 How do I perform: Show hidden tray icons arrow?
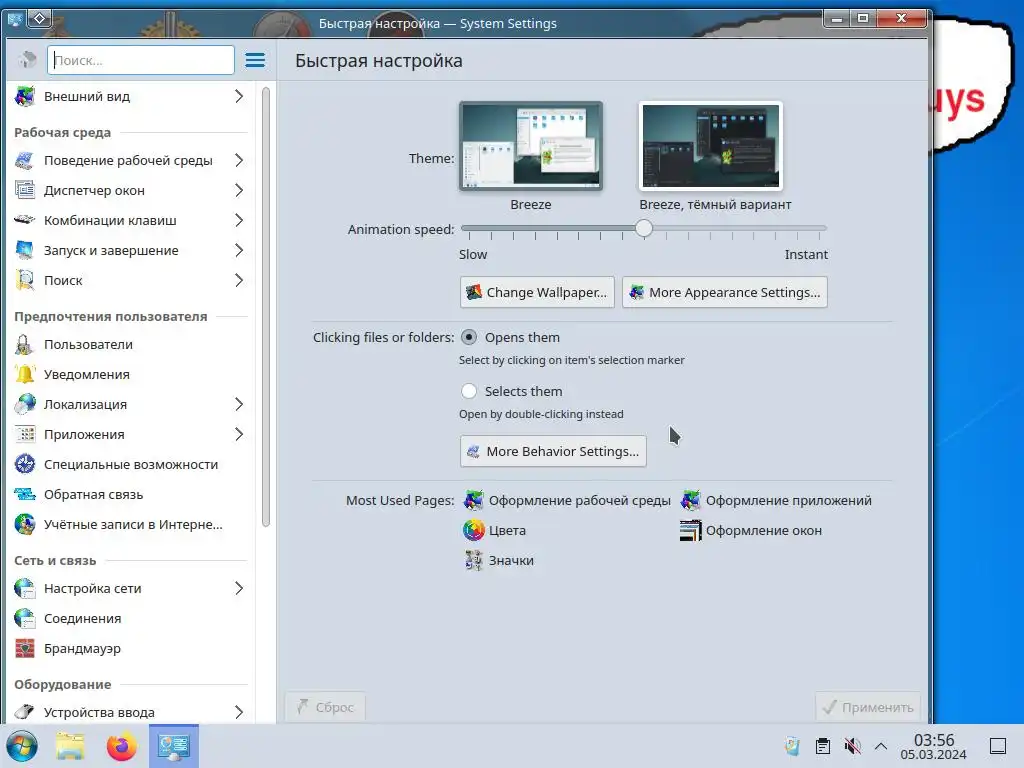coord(881,746)
